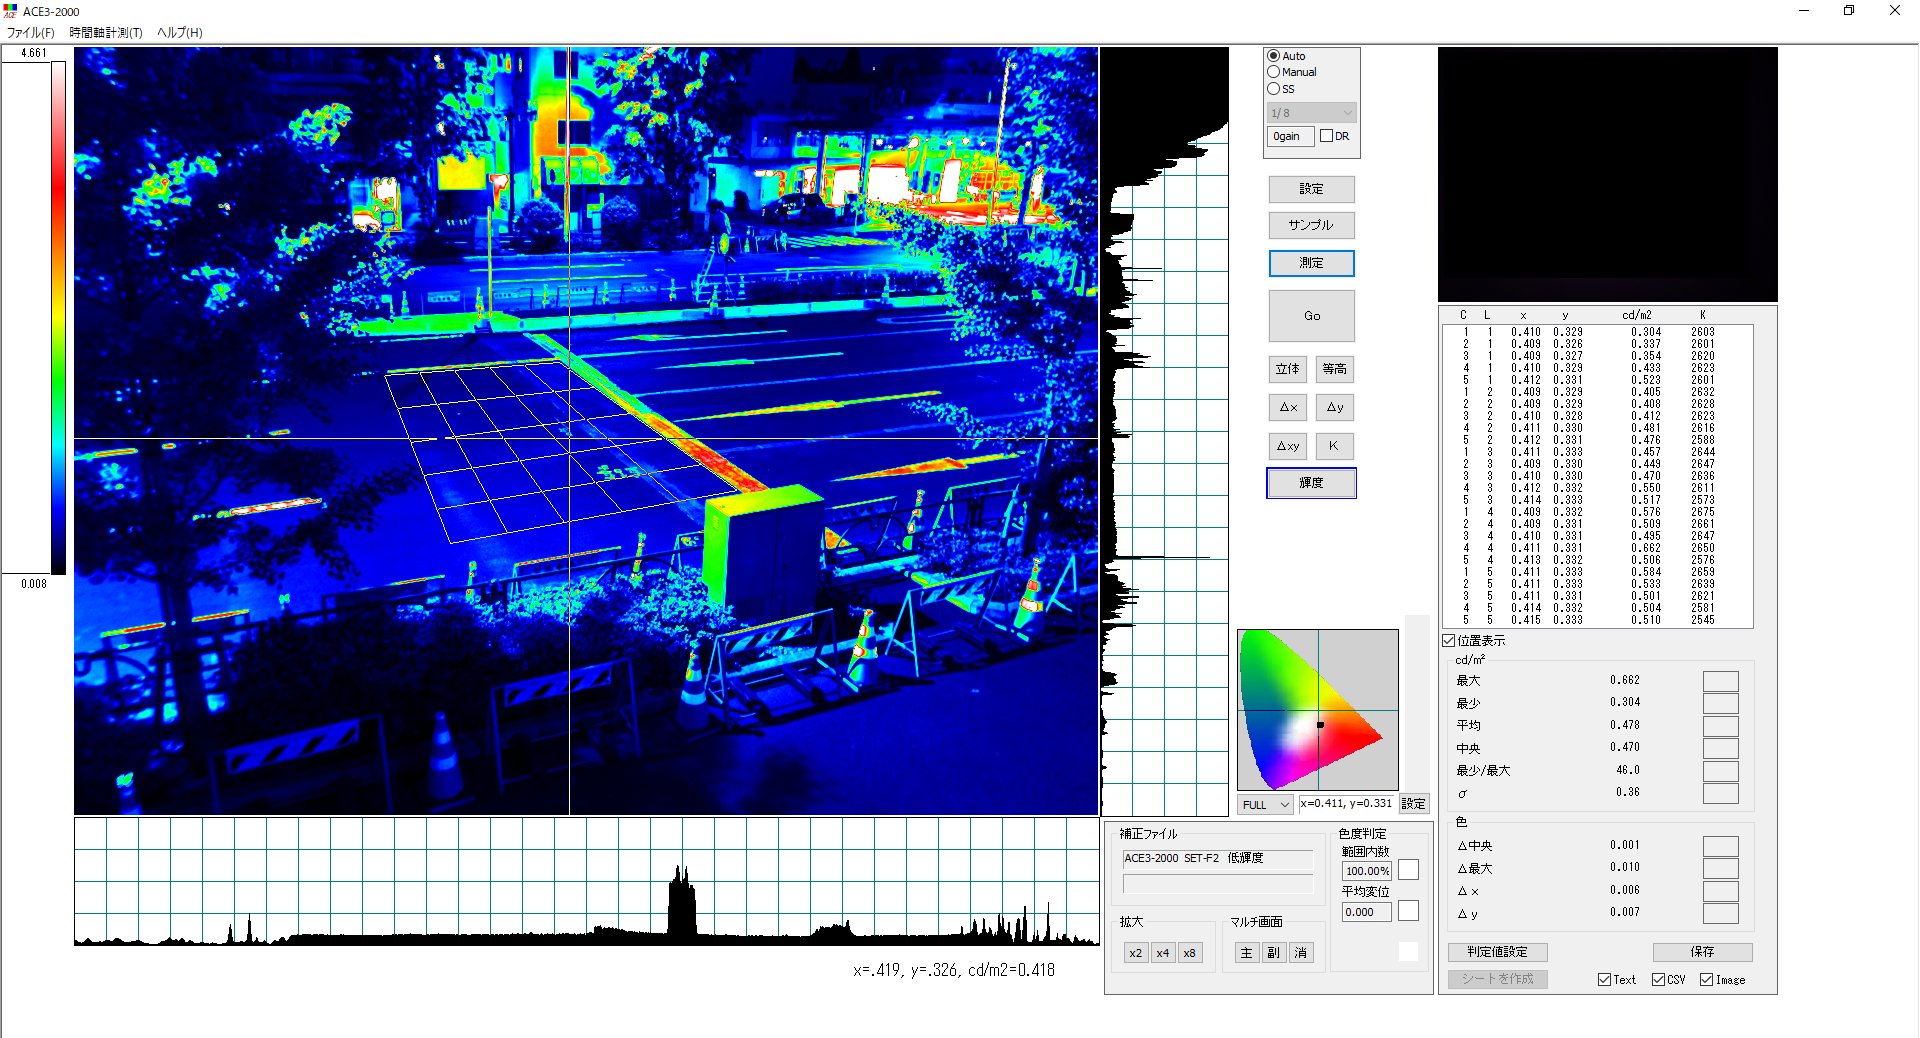Select the Δx display mode button
1920x1038 pixels.
1287,407
